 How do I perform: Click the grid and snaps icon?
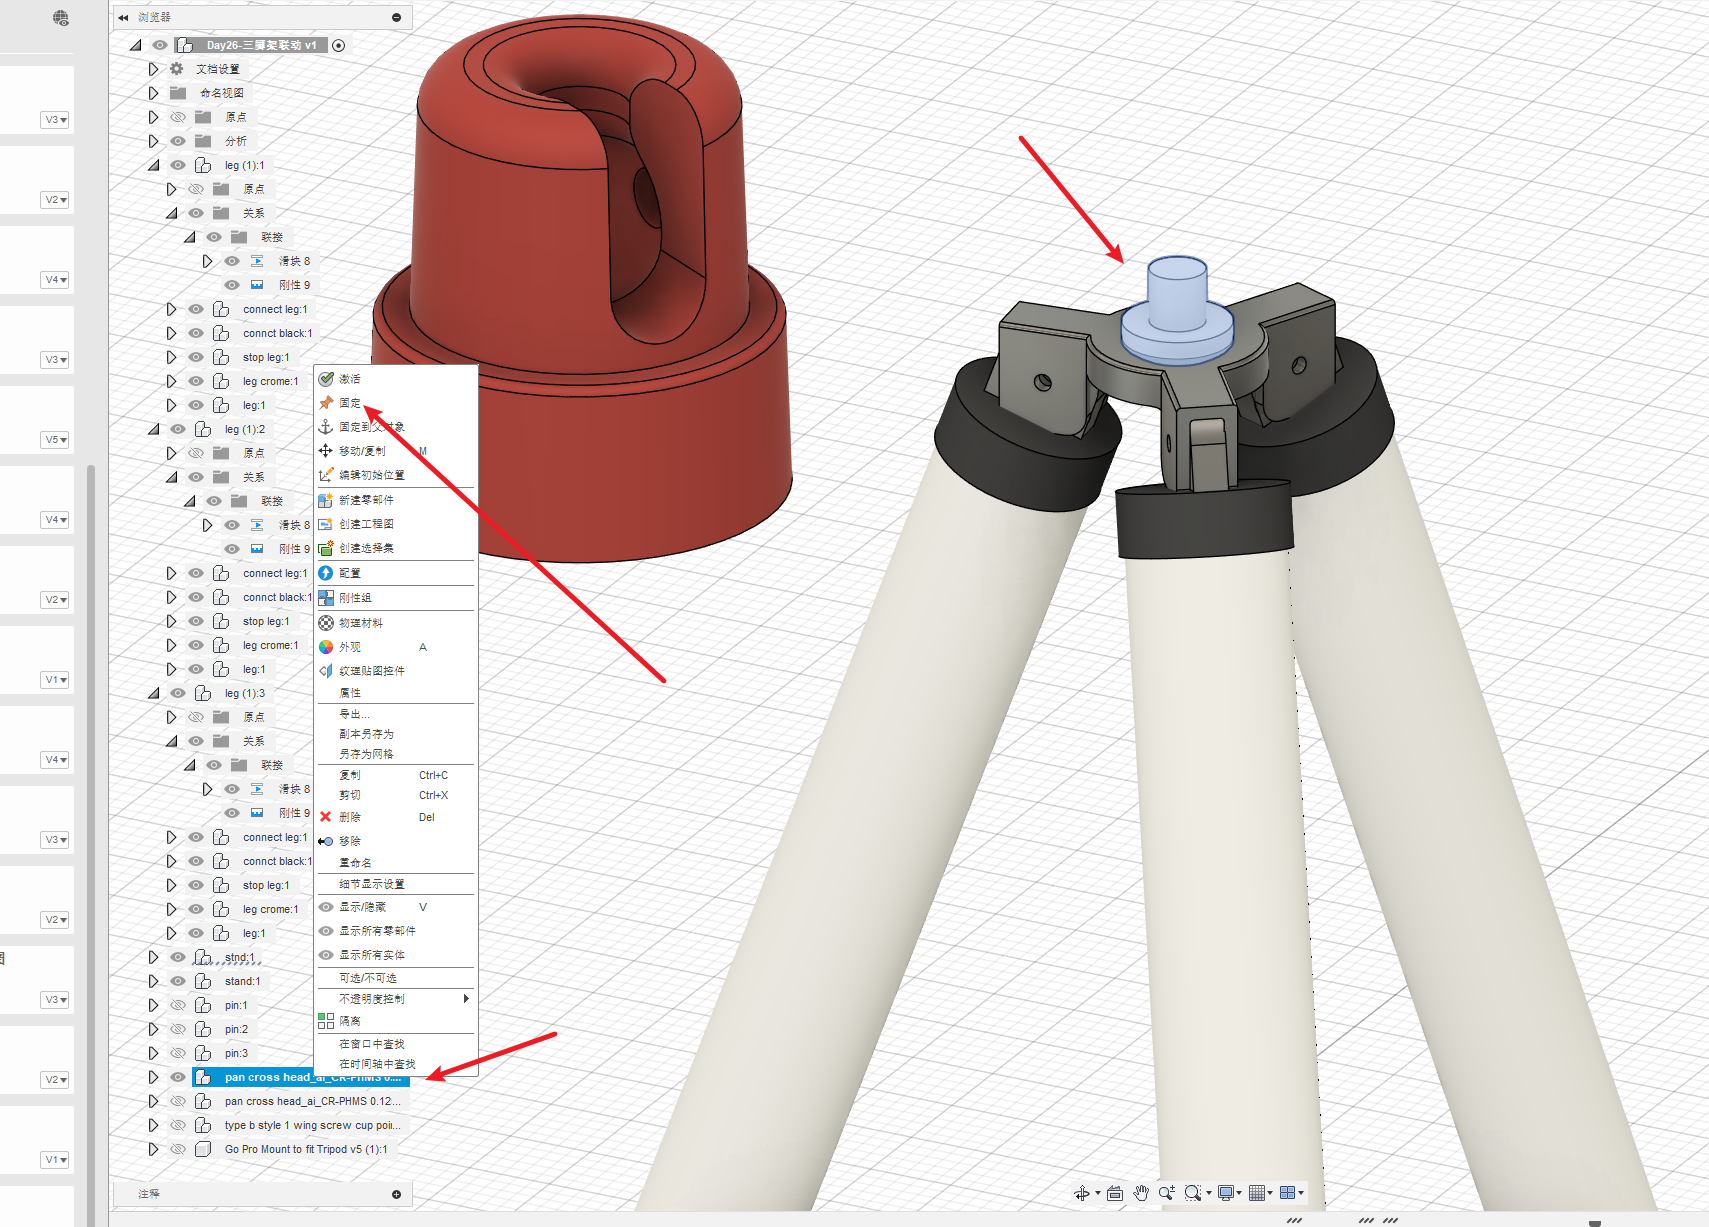[x=1257, y=1193]
